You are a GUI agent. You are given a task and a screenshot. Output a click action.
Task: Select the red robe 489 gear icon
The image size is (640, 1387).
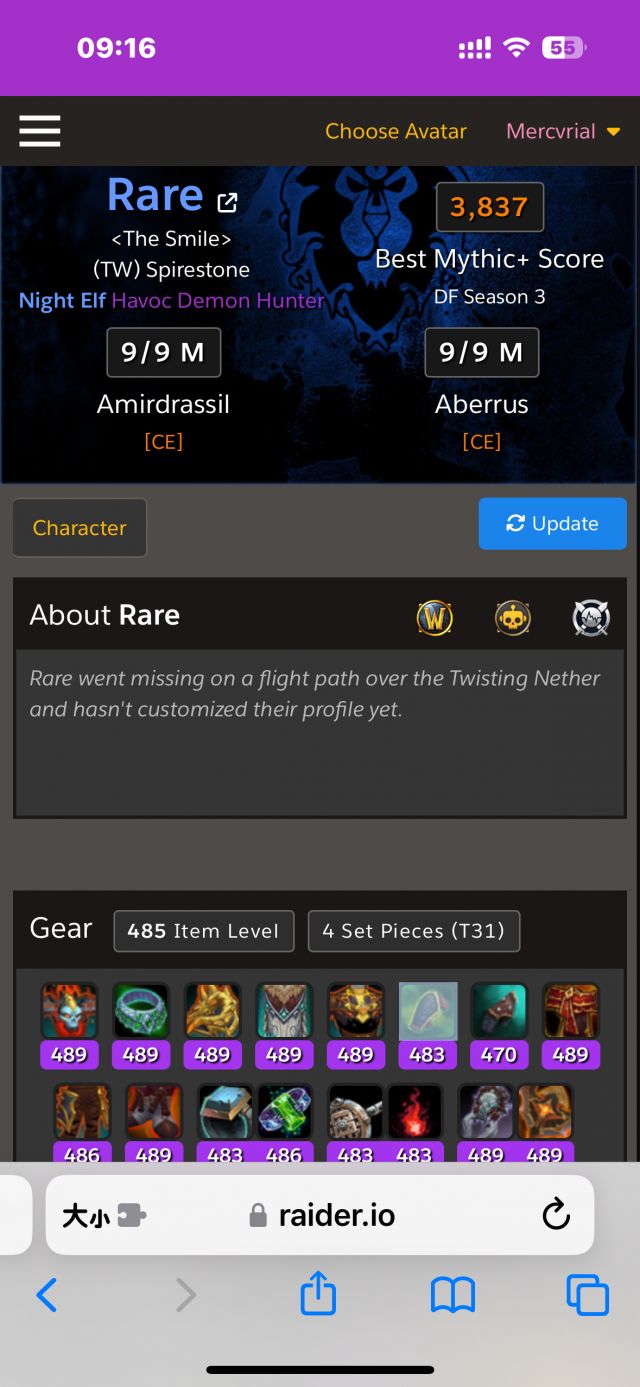click(x=571, y=1011)
